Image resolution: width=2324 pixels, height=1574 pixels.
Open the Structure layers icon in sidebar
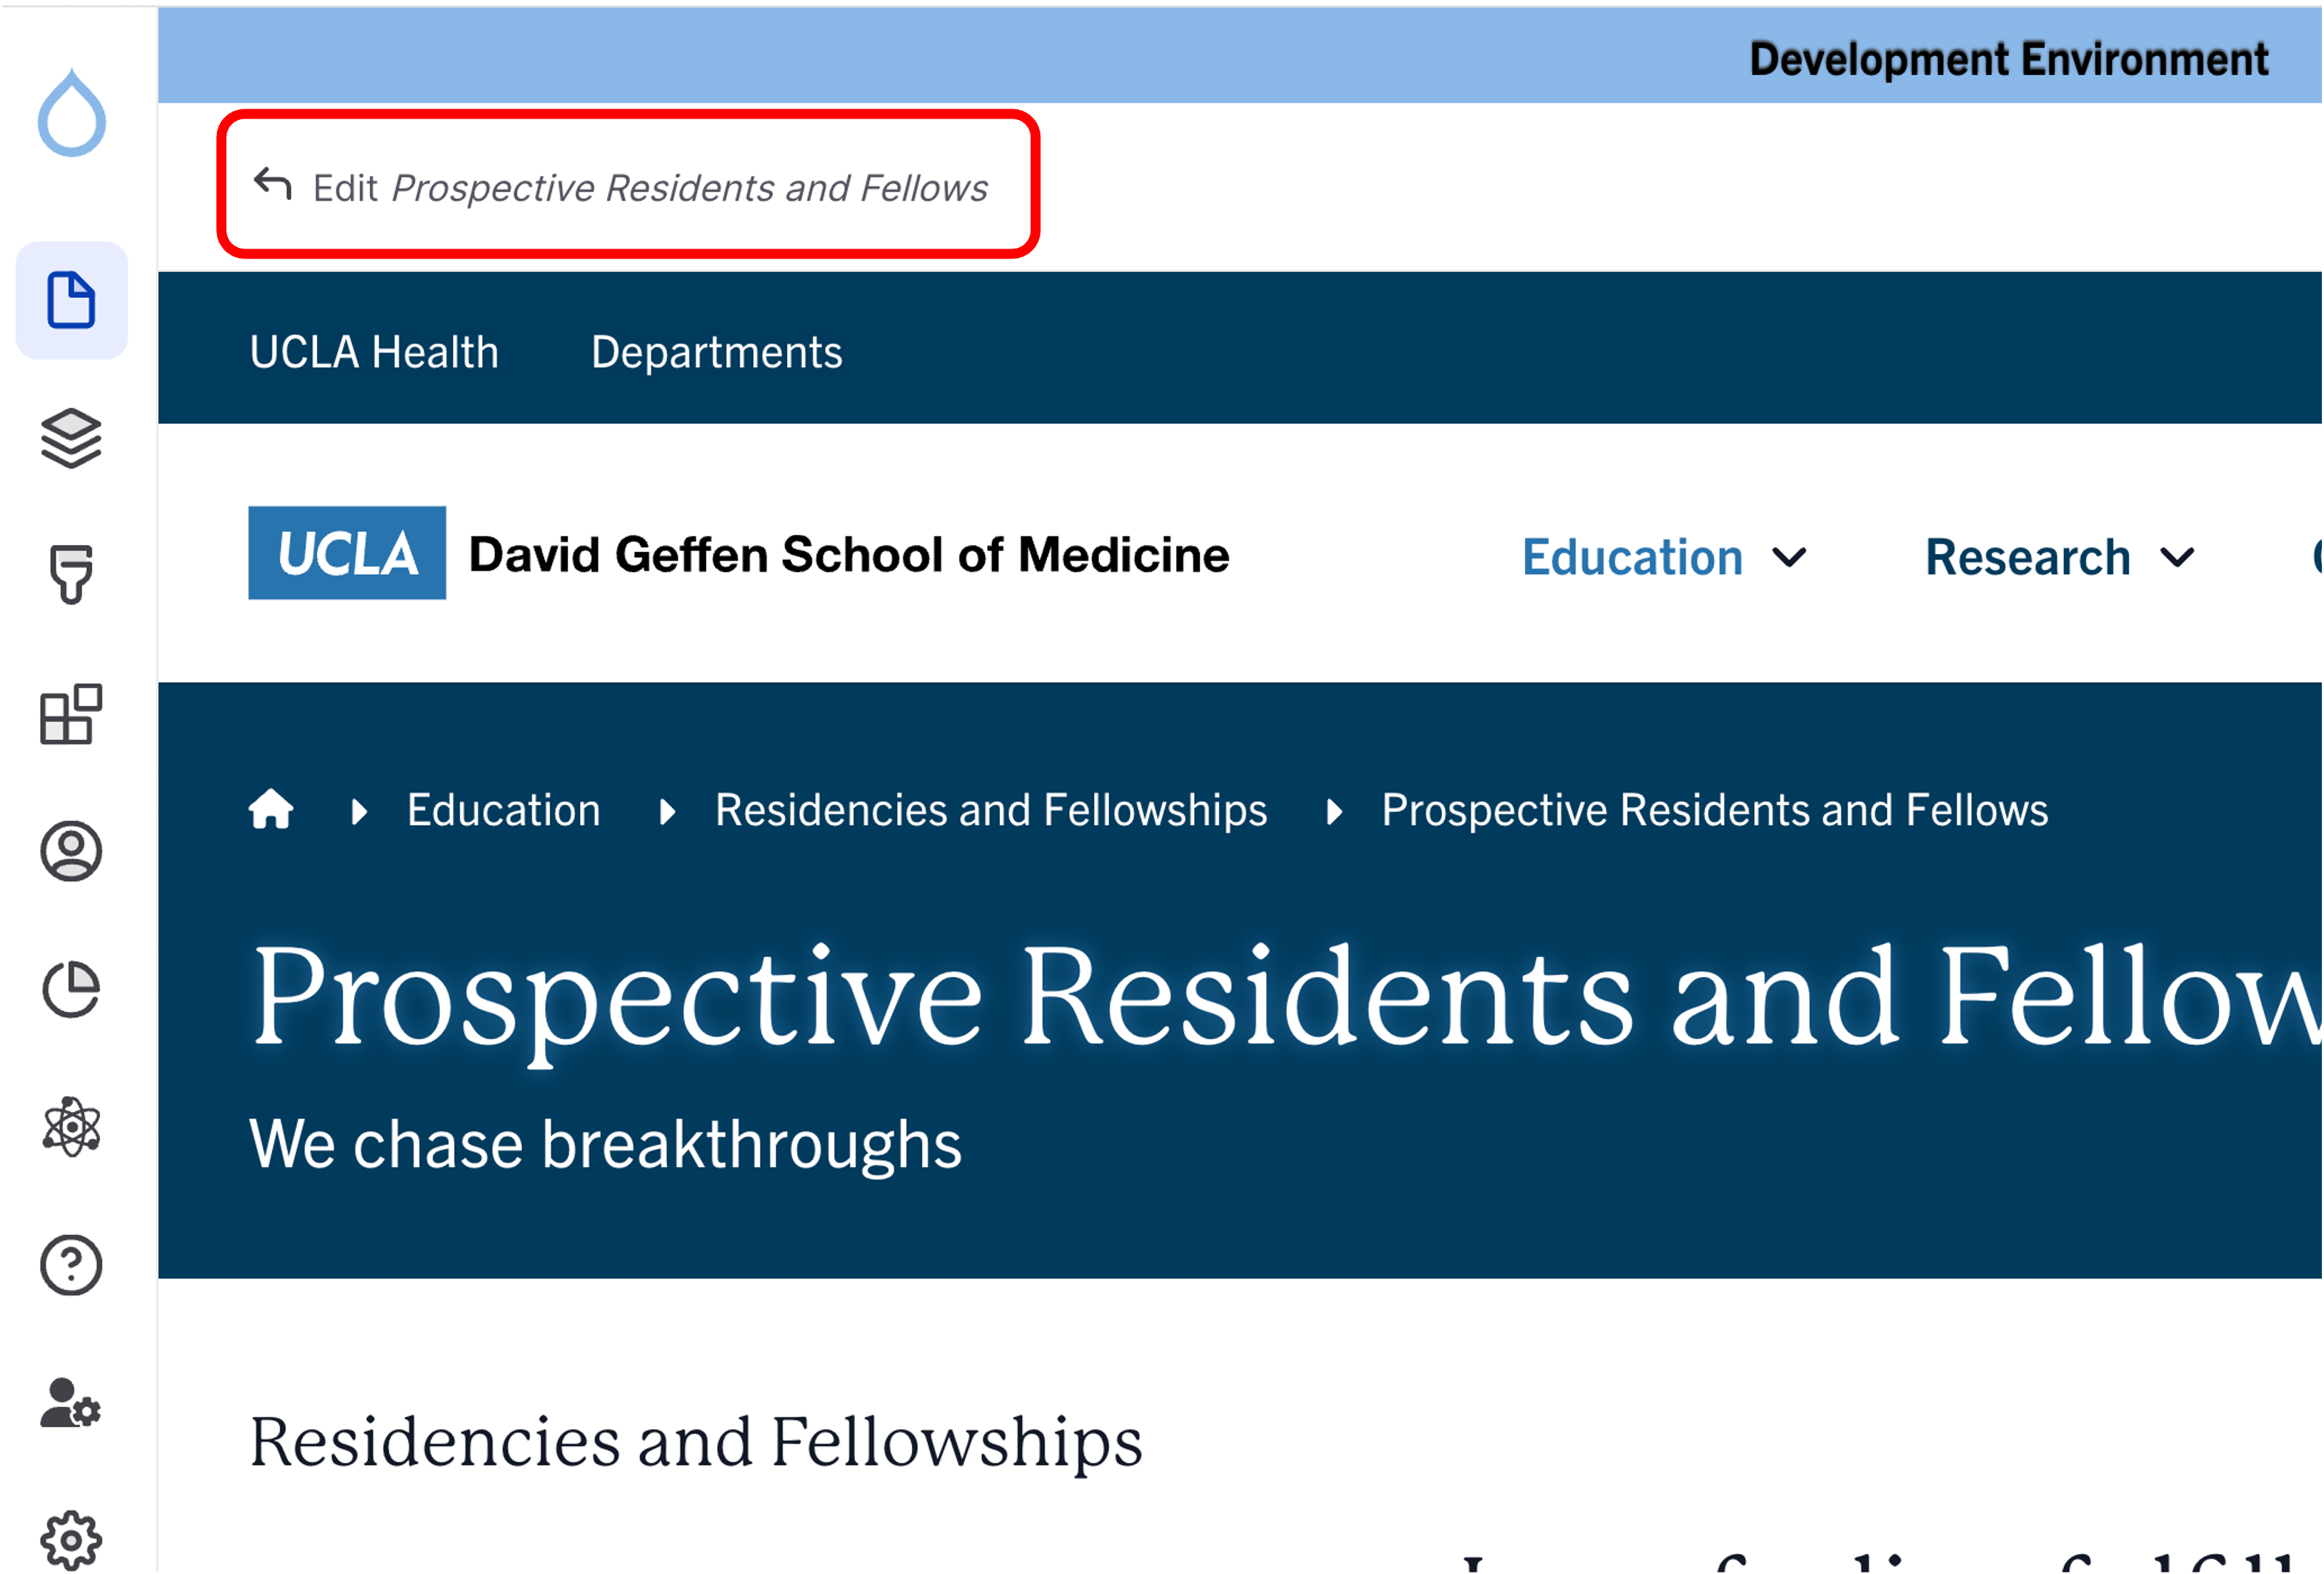(71, 438)
